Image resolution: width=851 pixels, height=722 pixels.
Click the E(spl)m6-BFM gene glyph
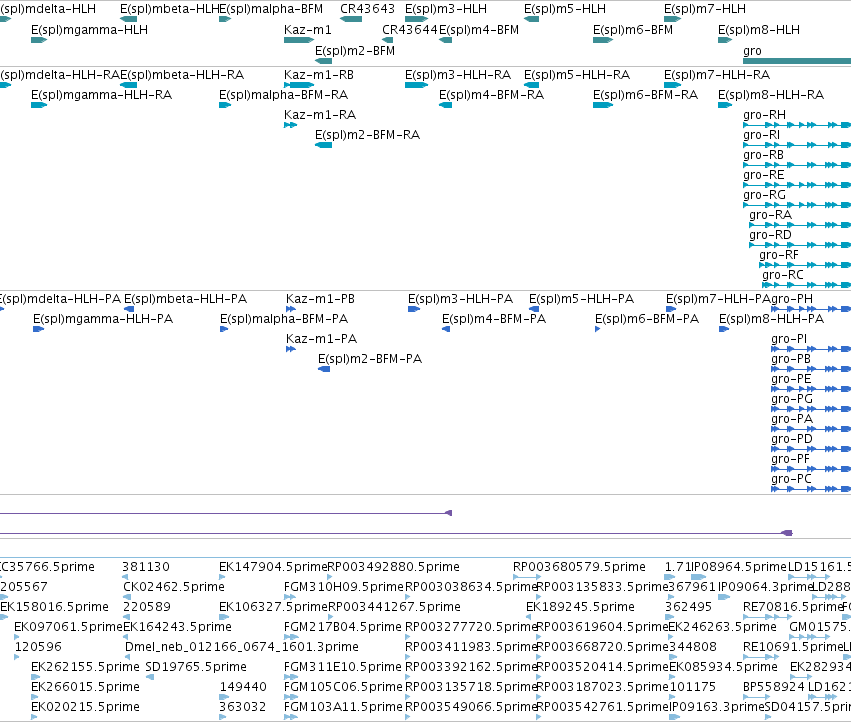(x=603, y=40)
